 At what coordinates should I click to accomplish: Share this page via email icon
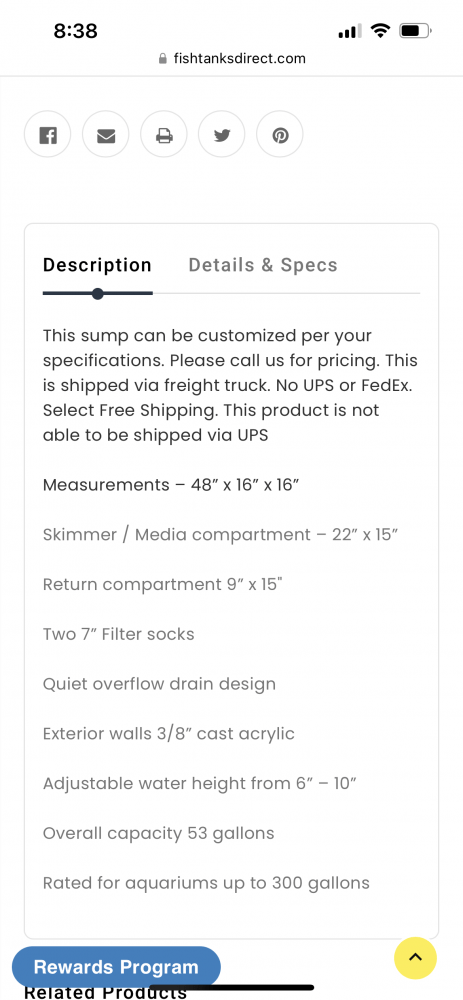106,135
